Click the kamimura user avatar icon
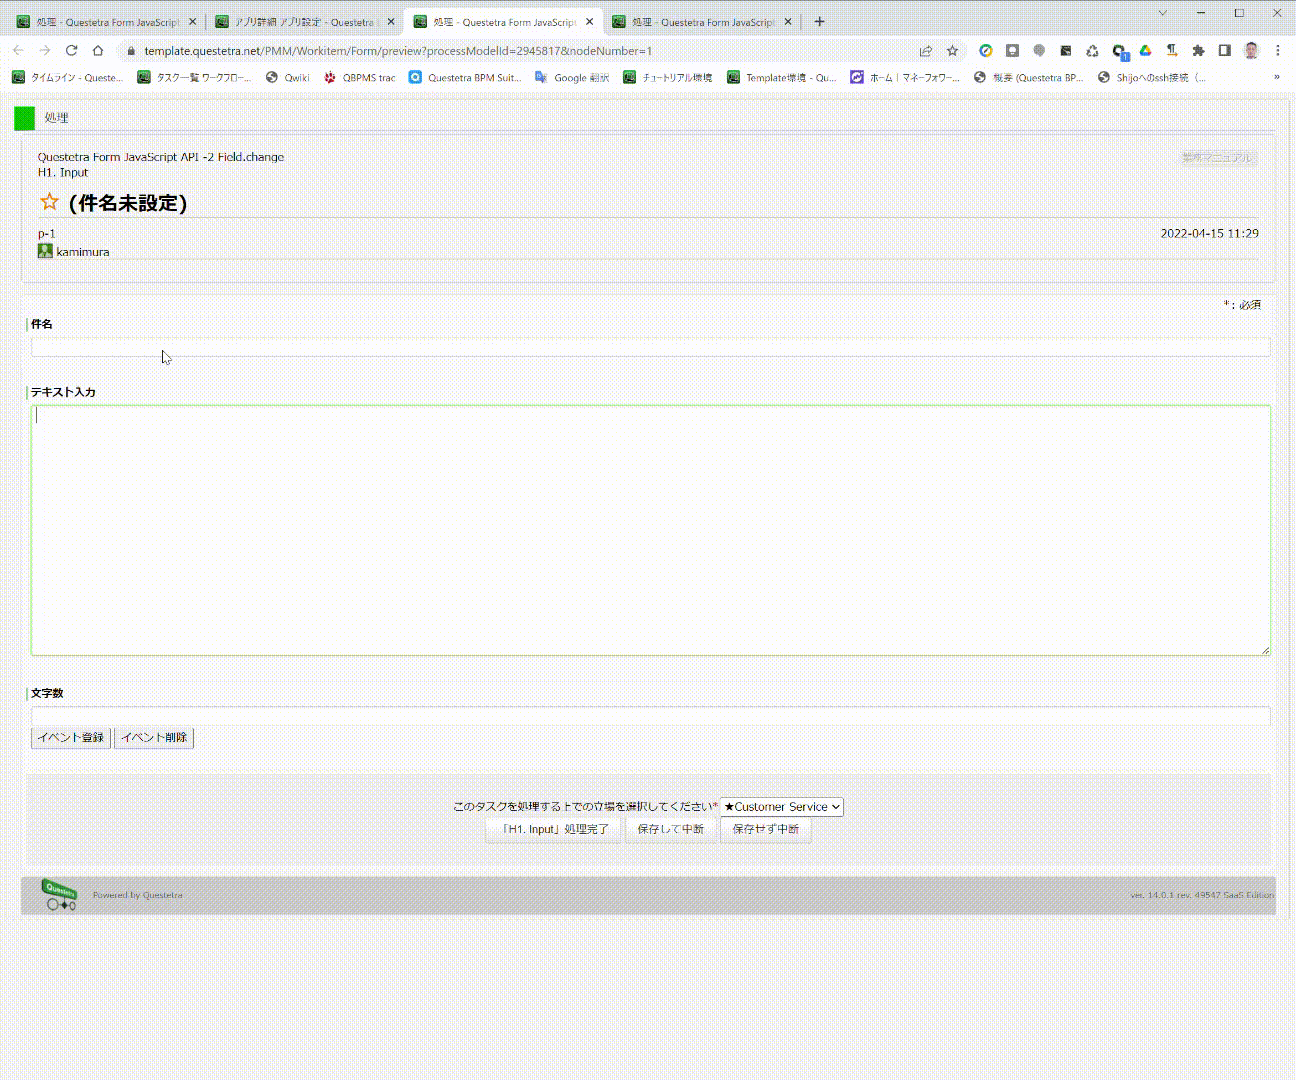 [x=45, y=251]
